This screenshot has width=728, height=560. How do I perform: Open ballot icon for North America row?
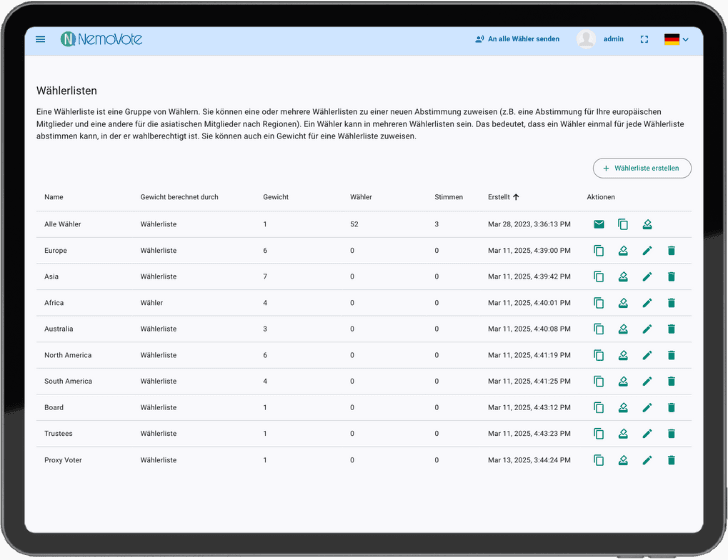(623, 355)
